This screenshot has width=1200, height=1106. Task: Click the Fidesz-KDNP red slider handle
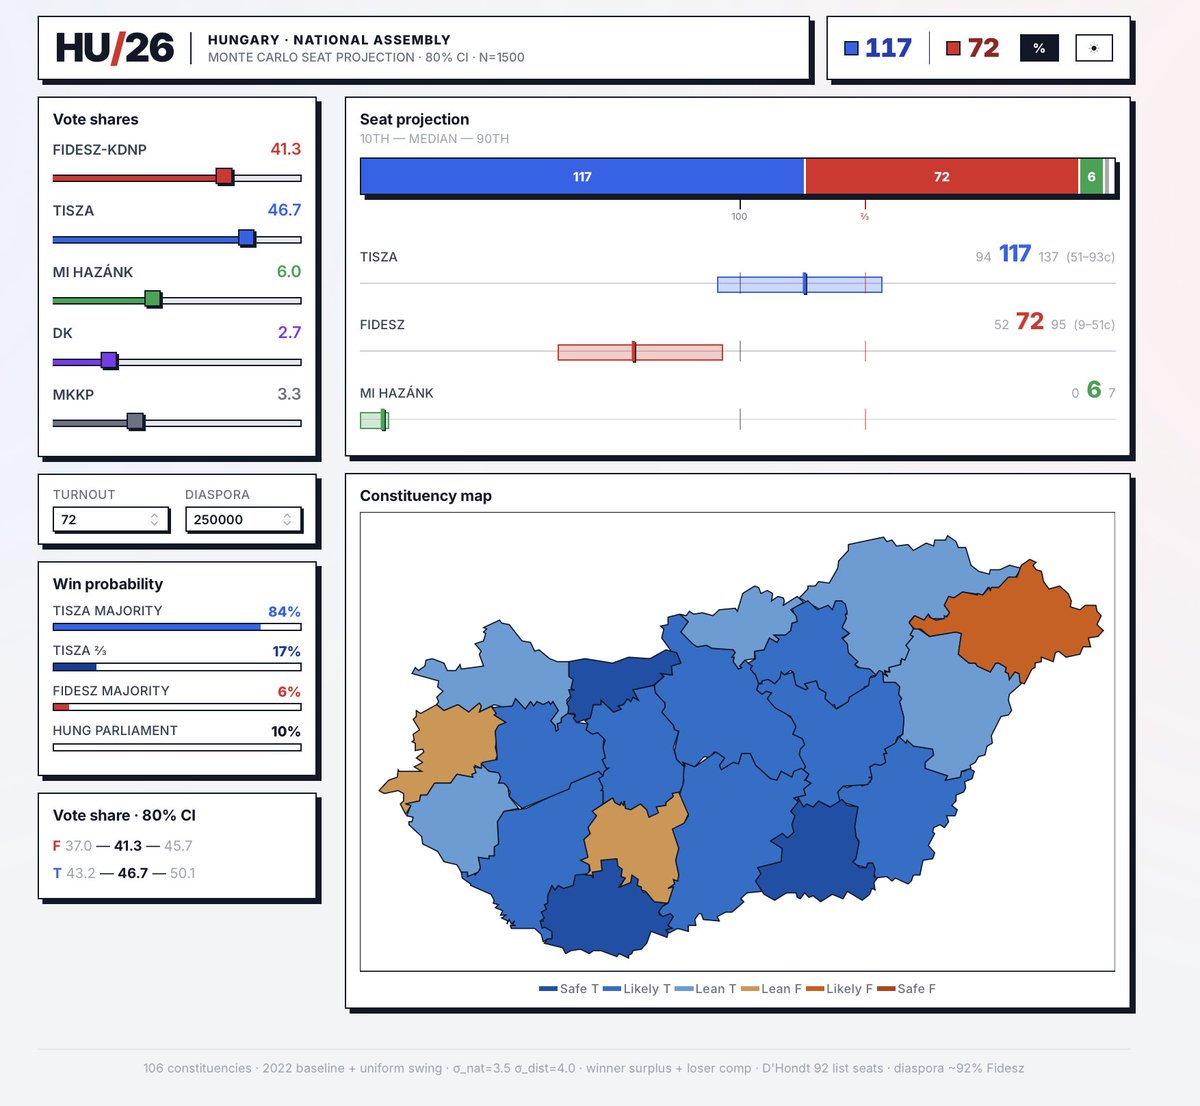point(224,177)
